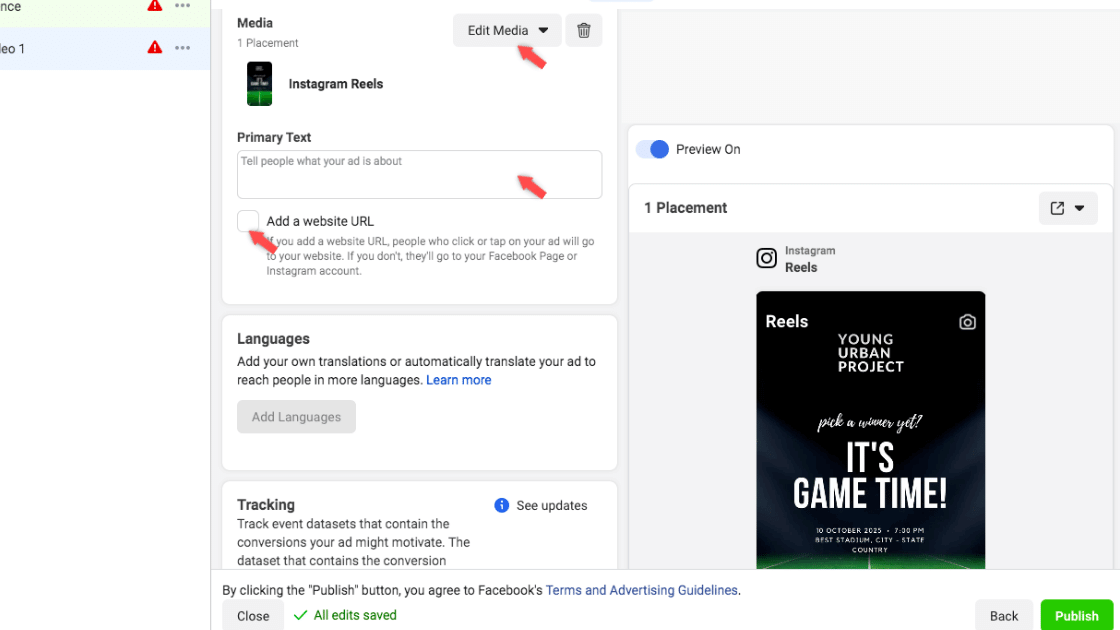Image resolution: width=1120 pixels, height=630 pixels.
Task: Expand the preview format chevron
Action: [1081, 208]
